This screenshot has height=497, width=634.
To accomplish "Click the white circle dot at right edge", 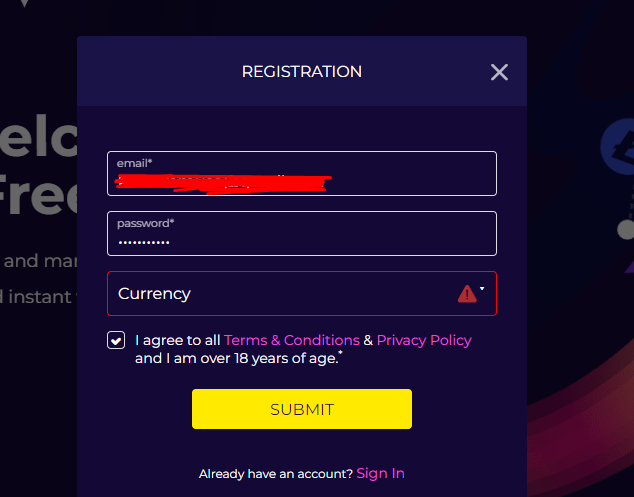I will [626, 230].
